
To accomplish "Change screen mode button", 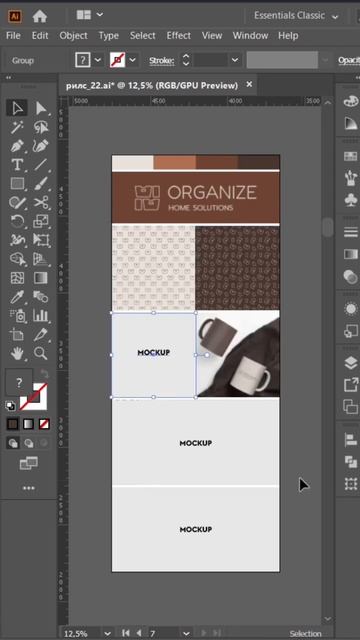I will [29, 463].
